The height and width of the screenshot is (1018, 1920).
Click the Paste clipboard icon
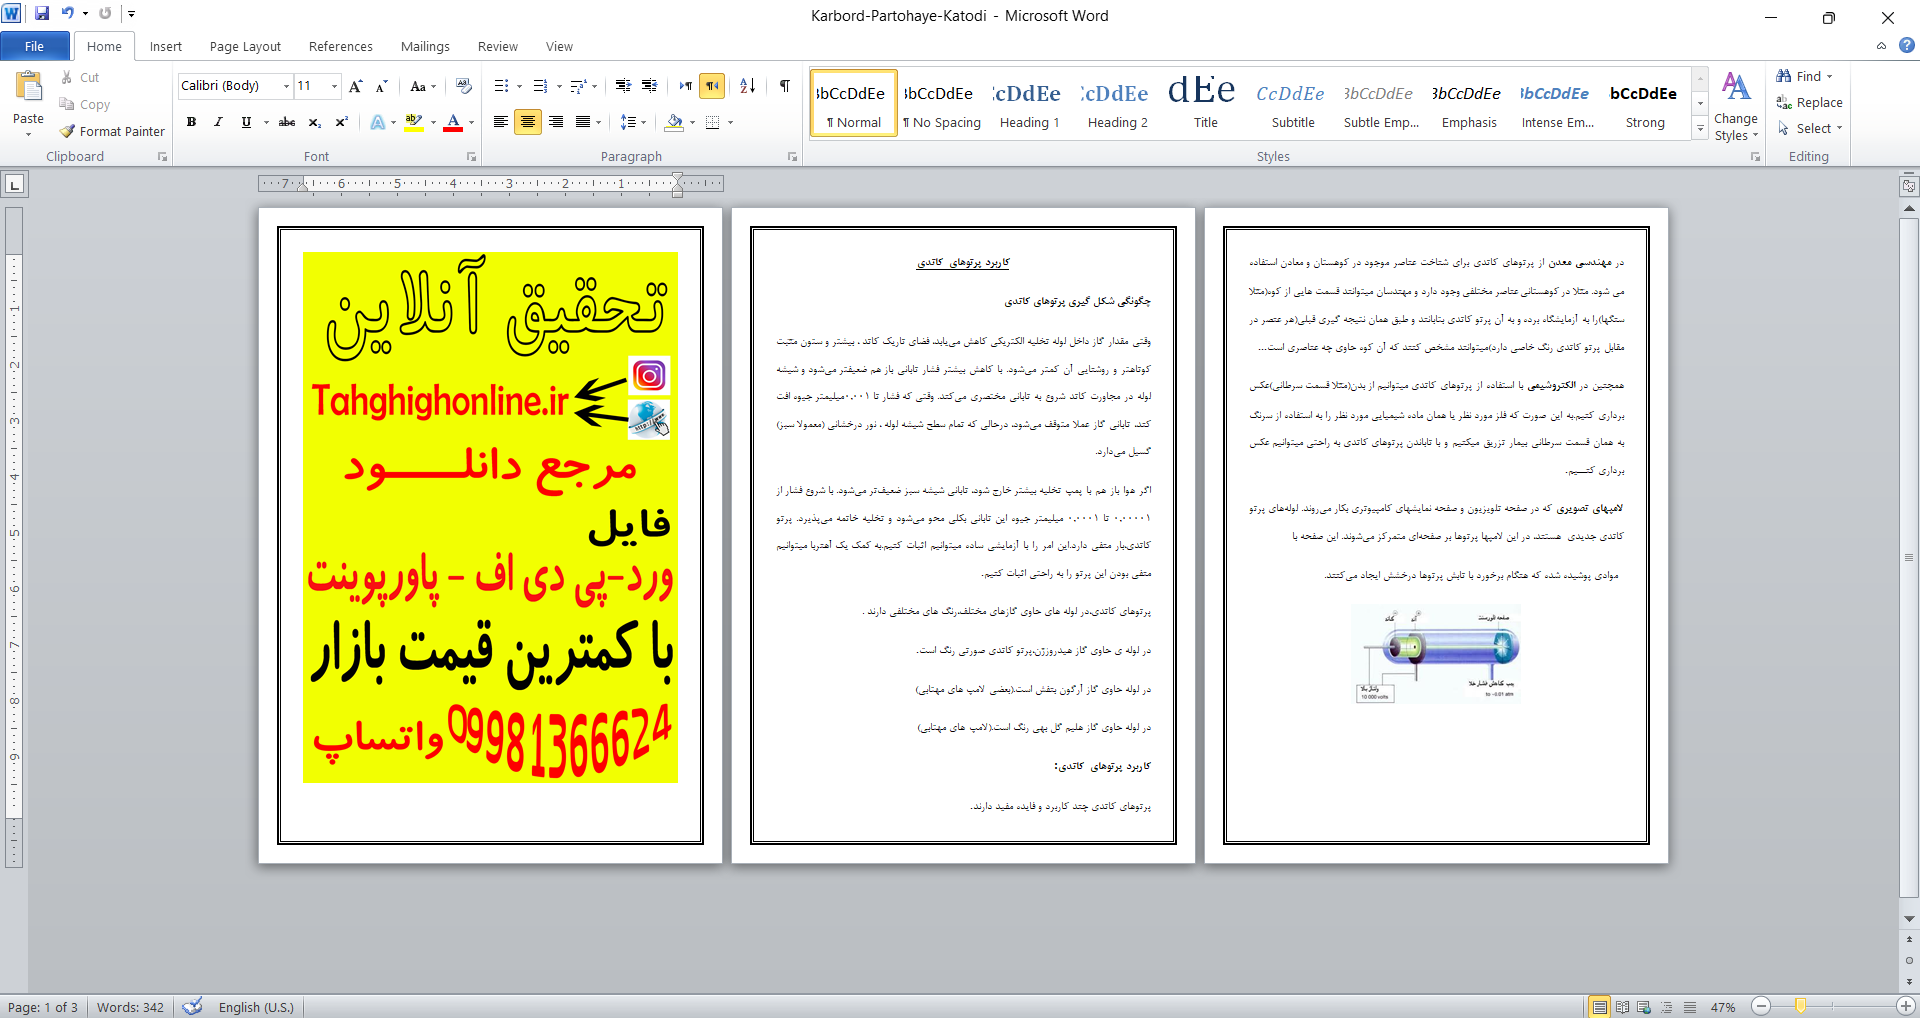click(x=28, y=87)
